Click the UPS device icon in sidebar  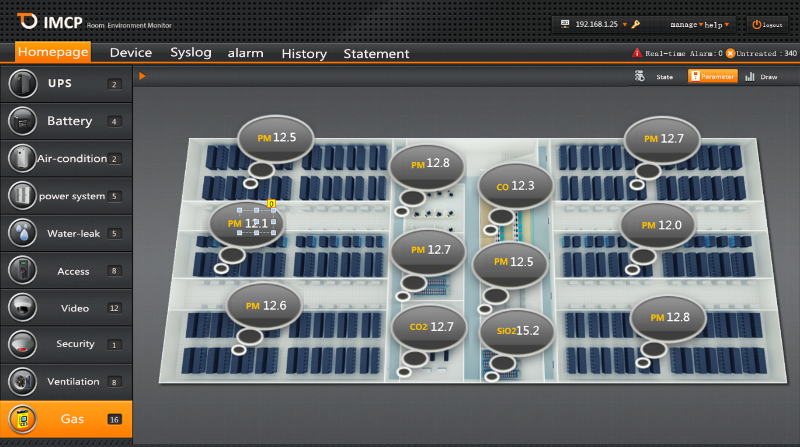point(22,84)
